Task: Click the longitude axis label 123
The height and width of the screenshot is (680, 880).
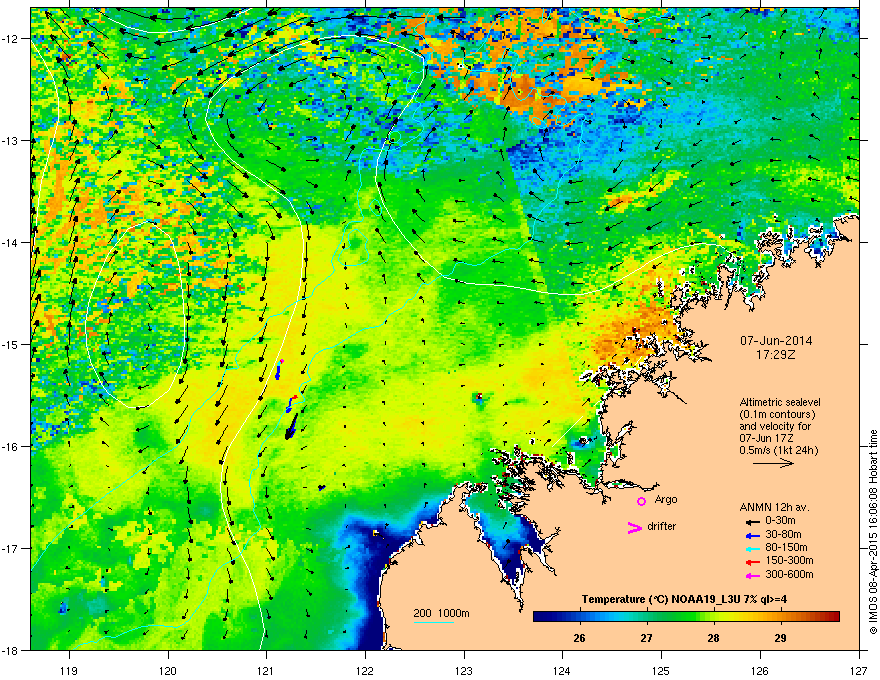Action: coord(464,671)
